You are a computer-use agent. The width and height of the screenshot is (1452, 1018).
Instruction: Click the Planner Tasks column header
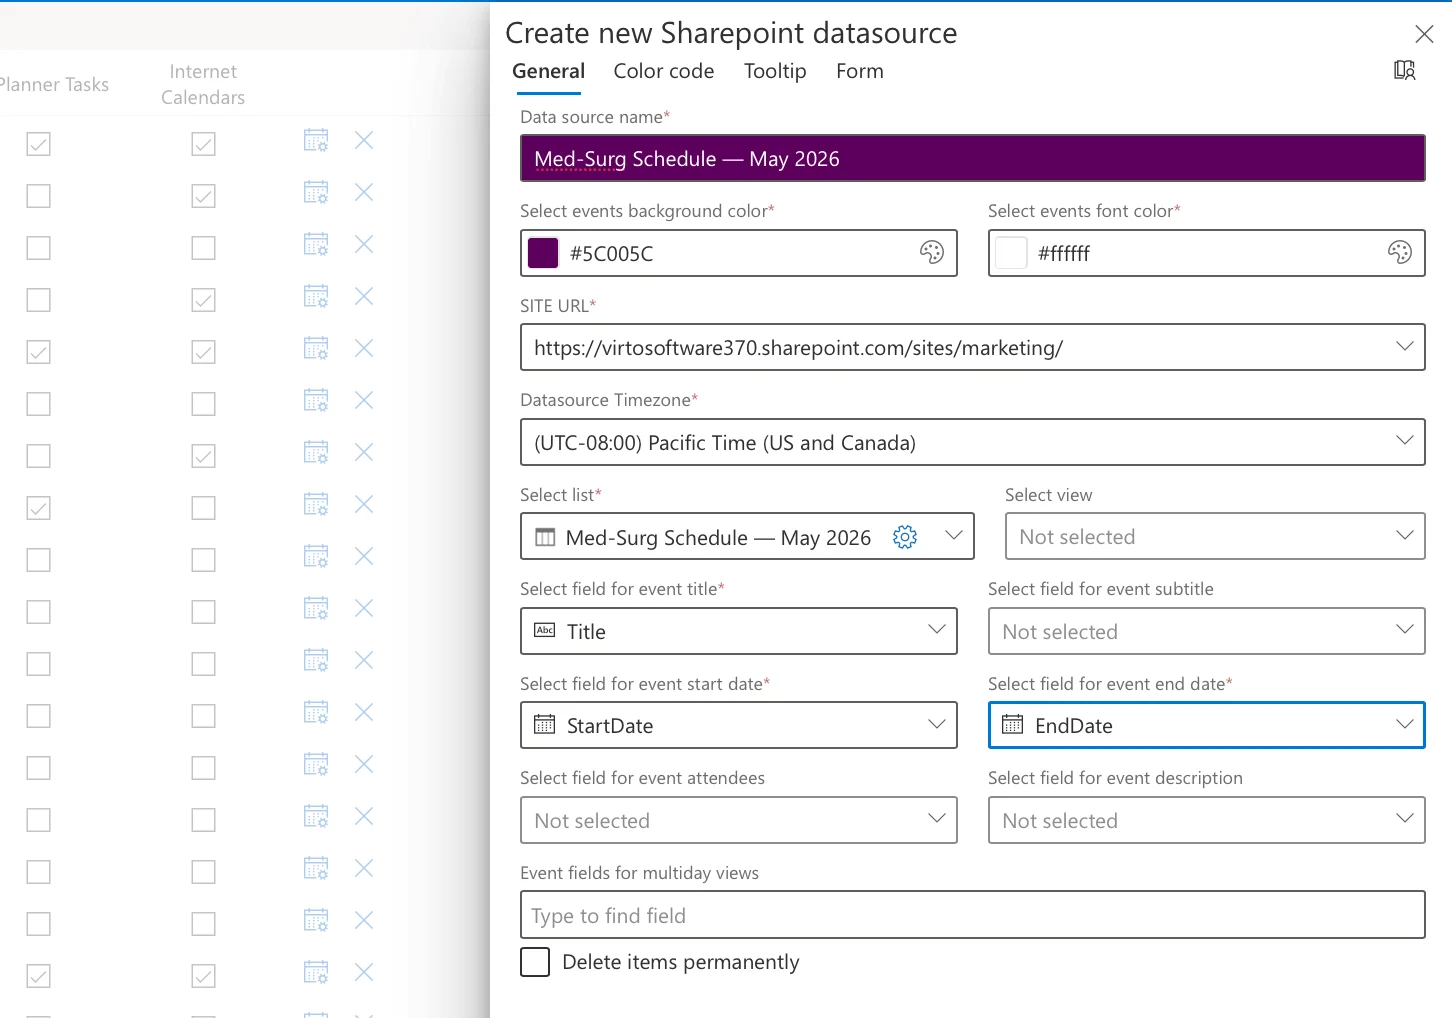(x=54, y=84)
